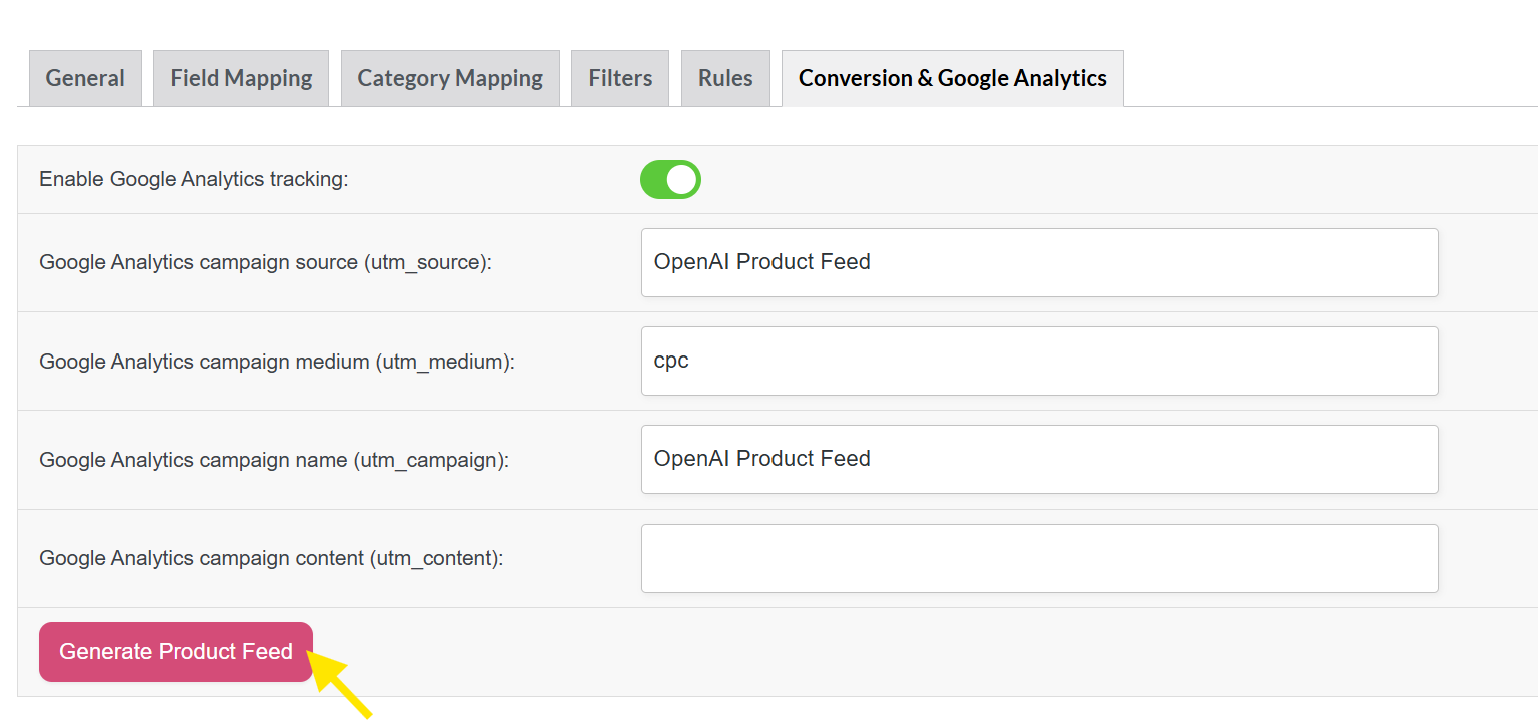Screen dimensions: 1538x720
Task: Switch to the Field Mapping tab
Action: pos(241,78)
